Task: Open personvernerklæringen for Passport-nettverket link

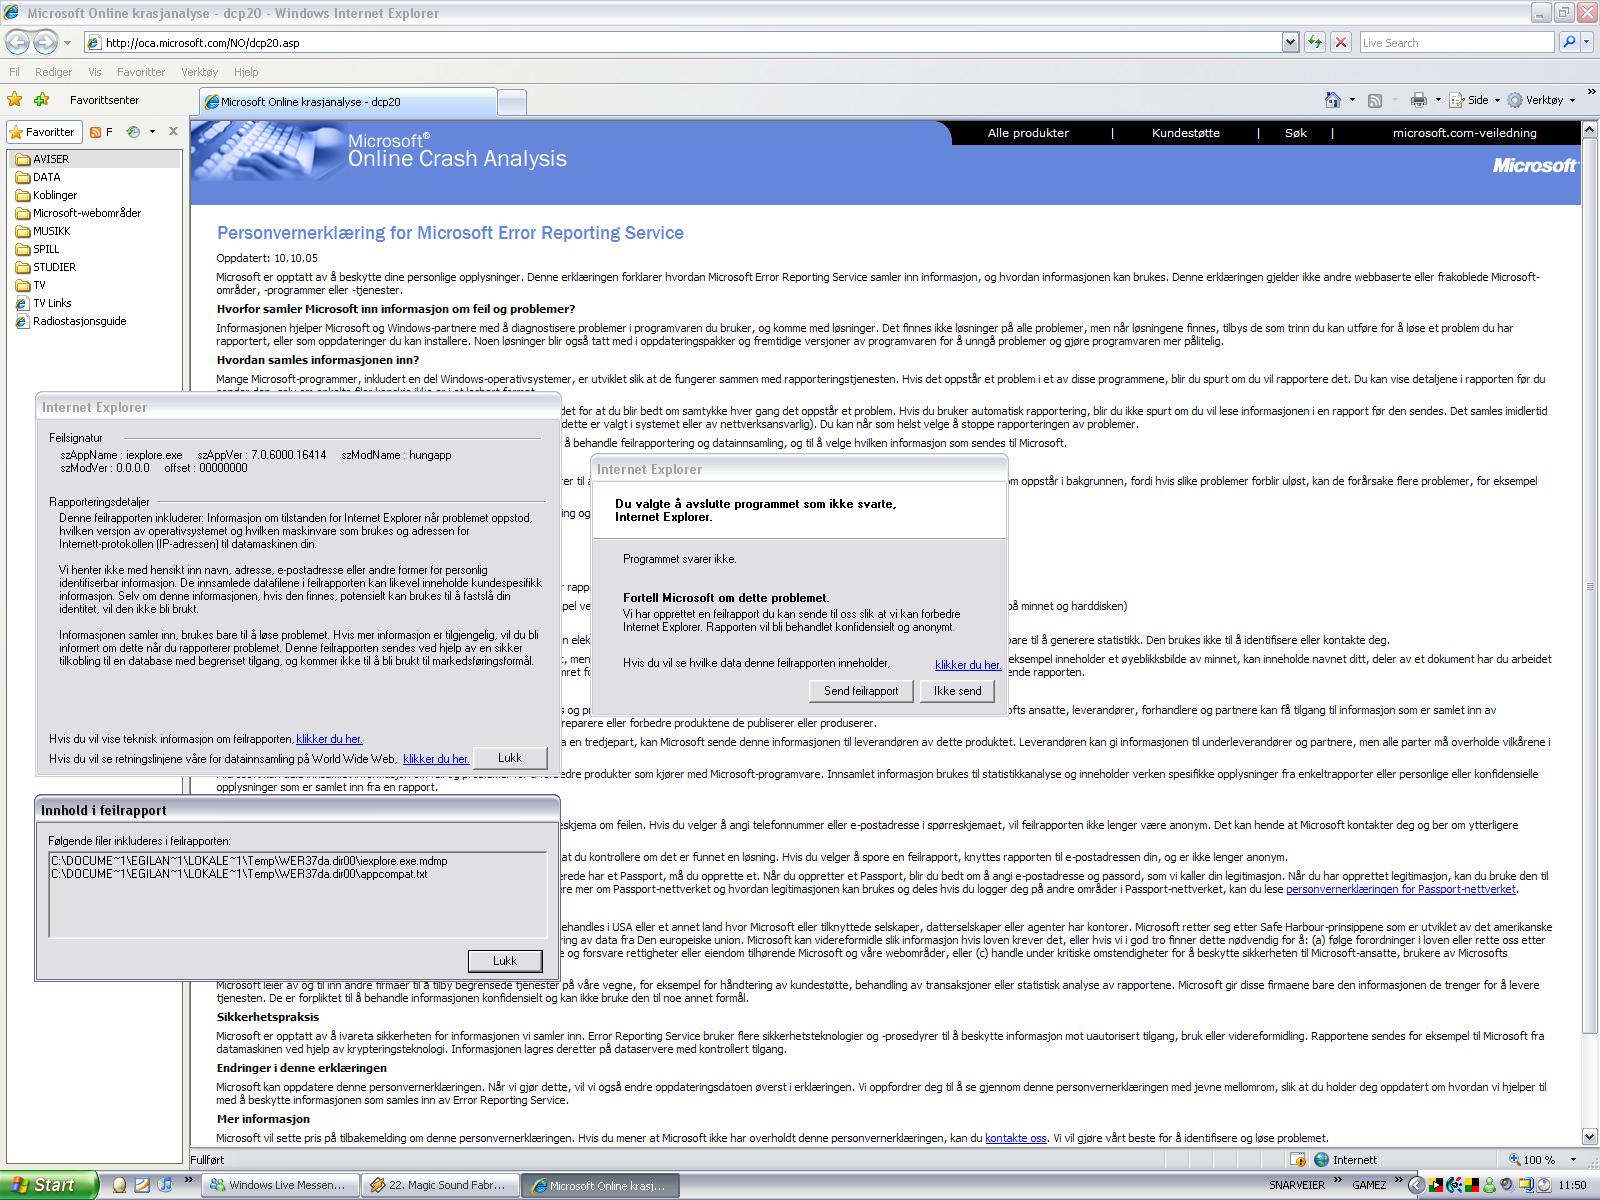Action: click(x=1401, y=889)
